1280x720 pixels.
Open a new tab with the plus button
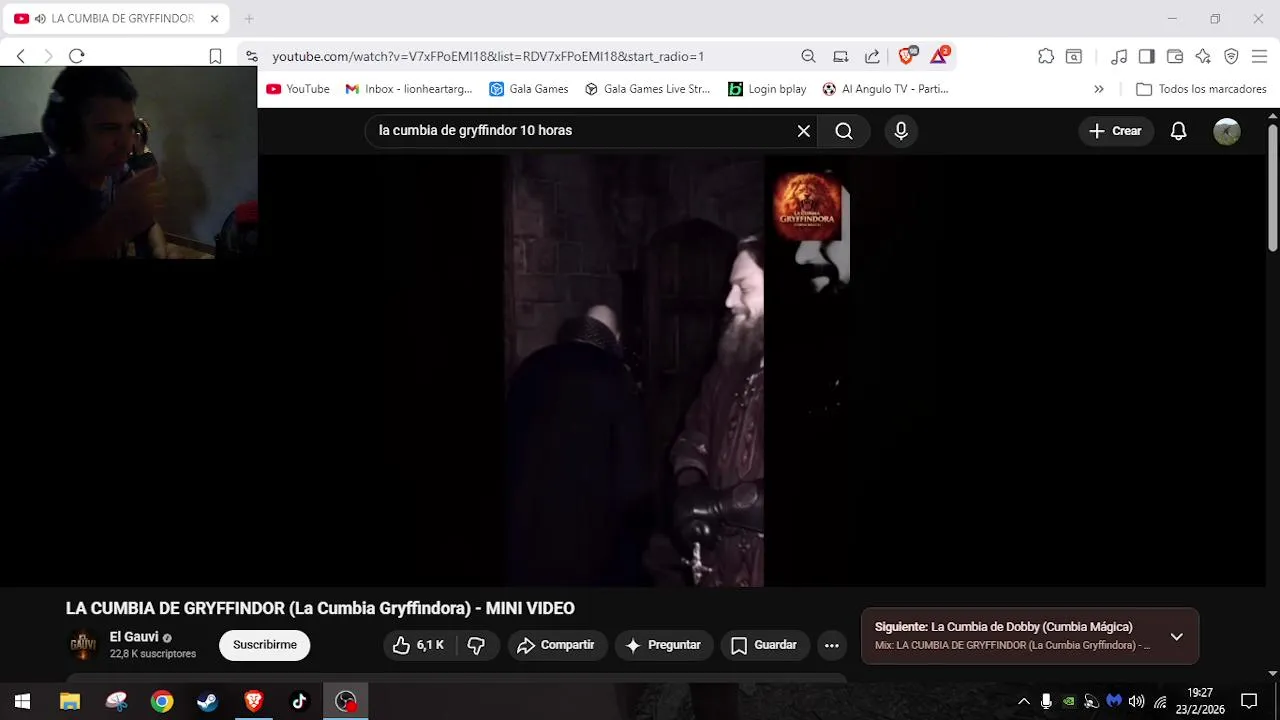pyautogui.click(x=249, y=19)
